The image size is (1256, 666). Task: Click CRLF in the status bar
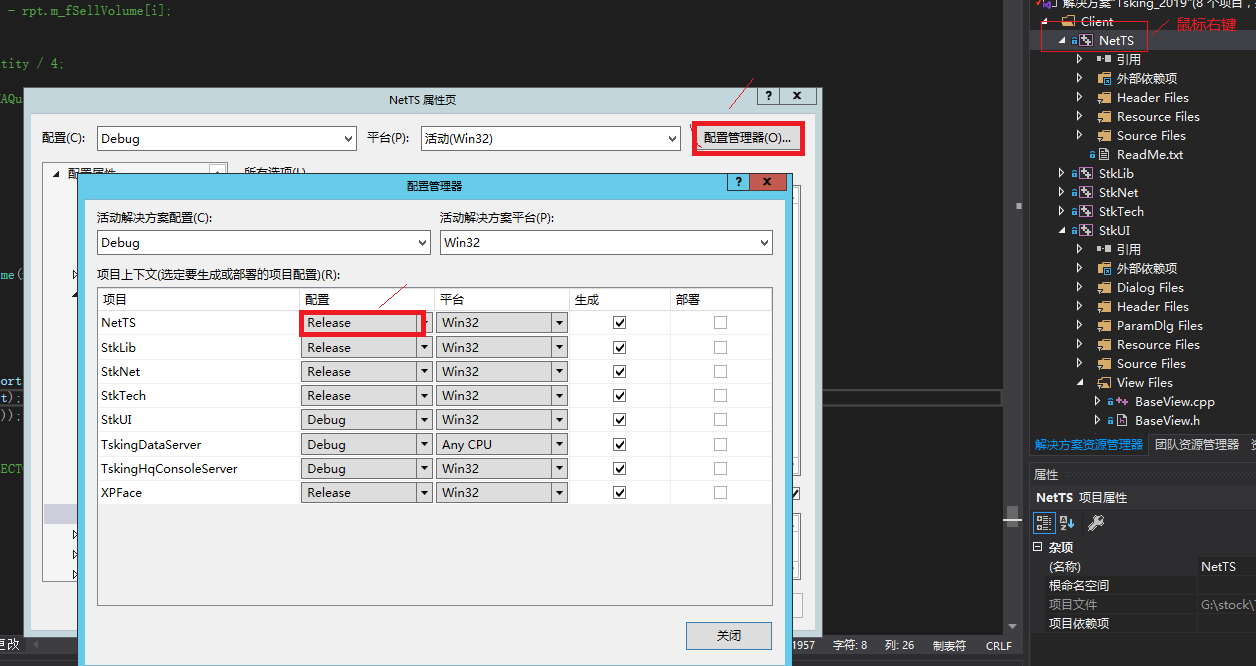pyautogui.click(x=998, y=646)
